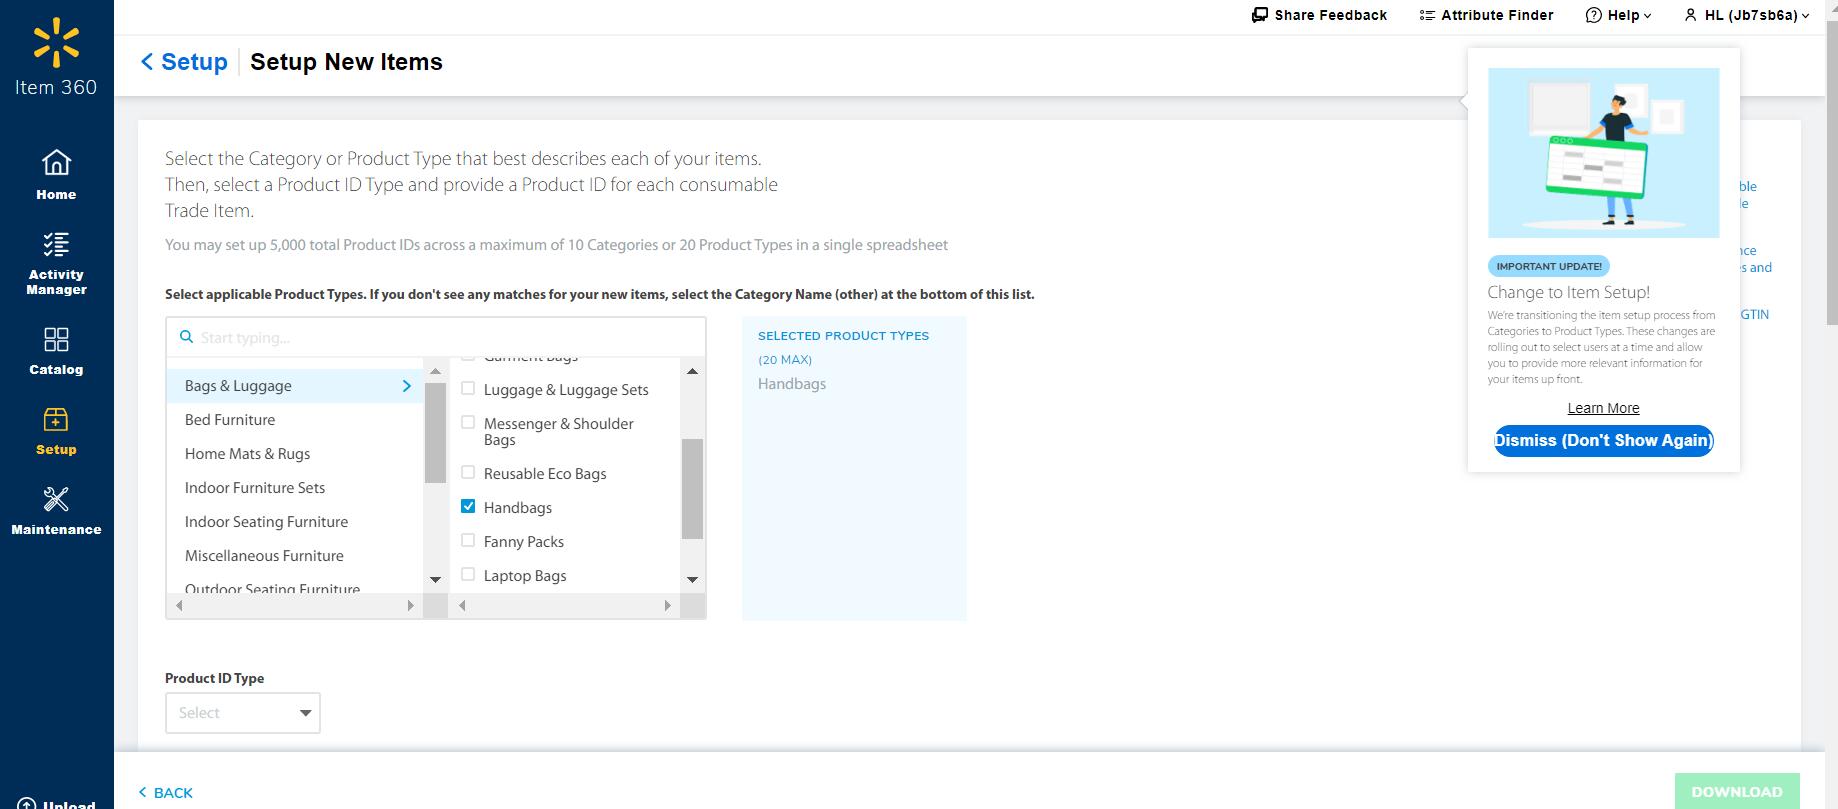Screen dimensions: 1838x809
Task: Focus the Start typing search field
Action: (x=436, y=337)
